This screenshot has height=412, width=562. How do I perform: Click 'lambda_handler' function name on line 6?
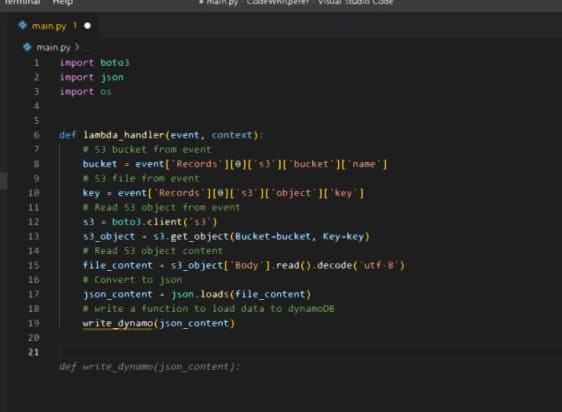point(124,135)
